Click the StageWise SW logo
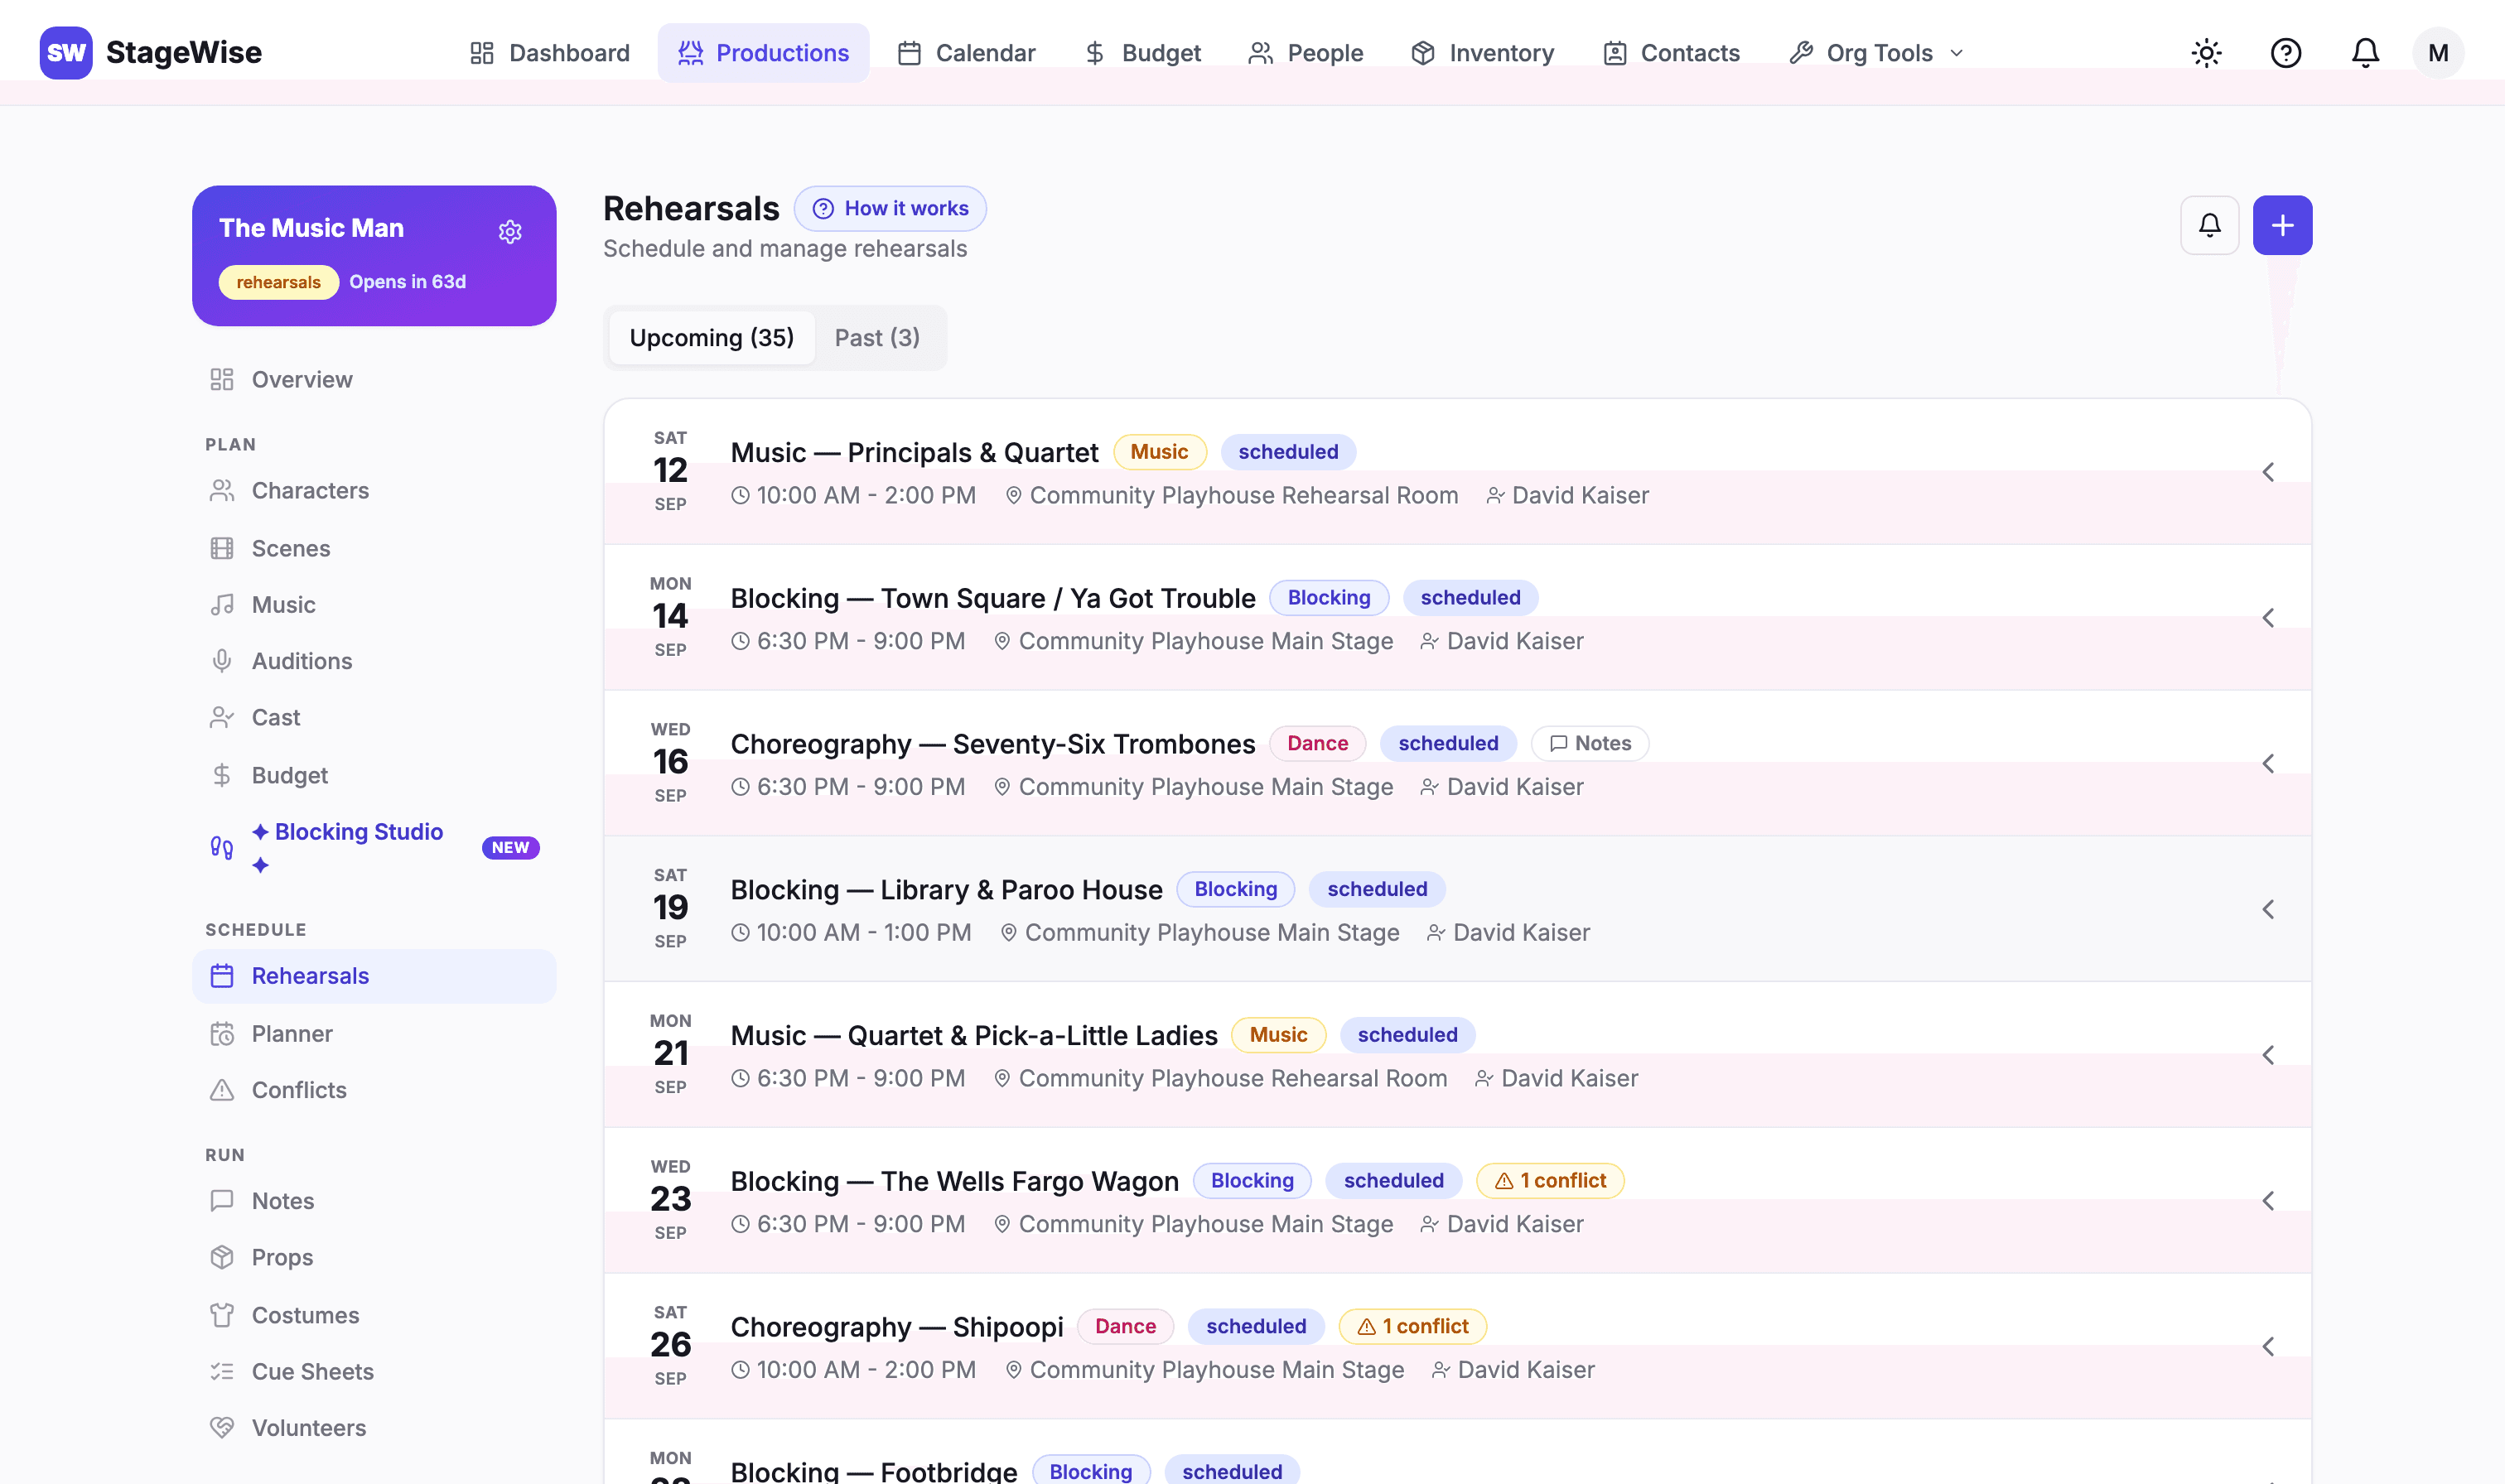The width and height of the screenshot is (2505, 1484). (66, 53)
